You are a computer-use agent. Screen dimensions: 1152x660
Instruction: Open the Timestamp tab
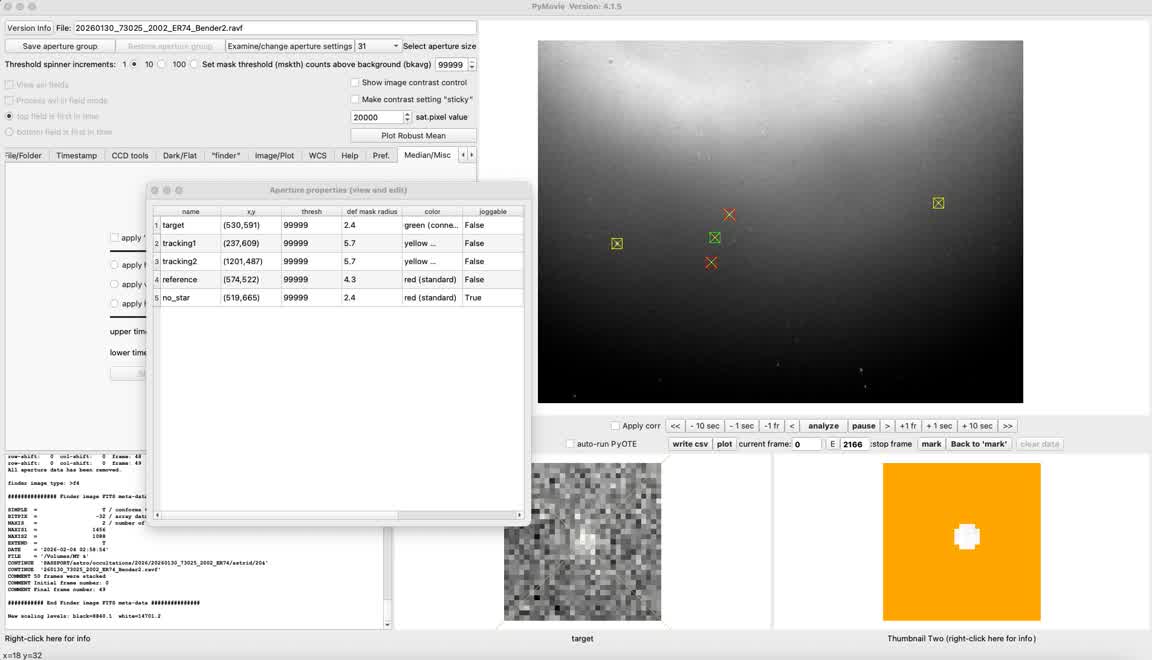pyautogui.click(x=77, y=156)
